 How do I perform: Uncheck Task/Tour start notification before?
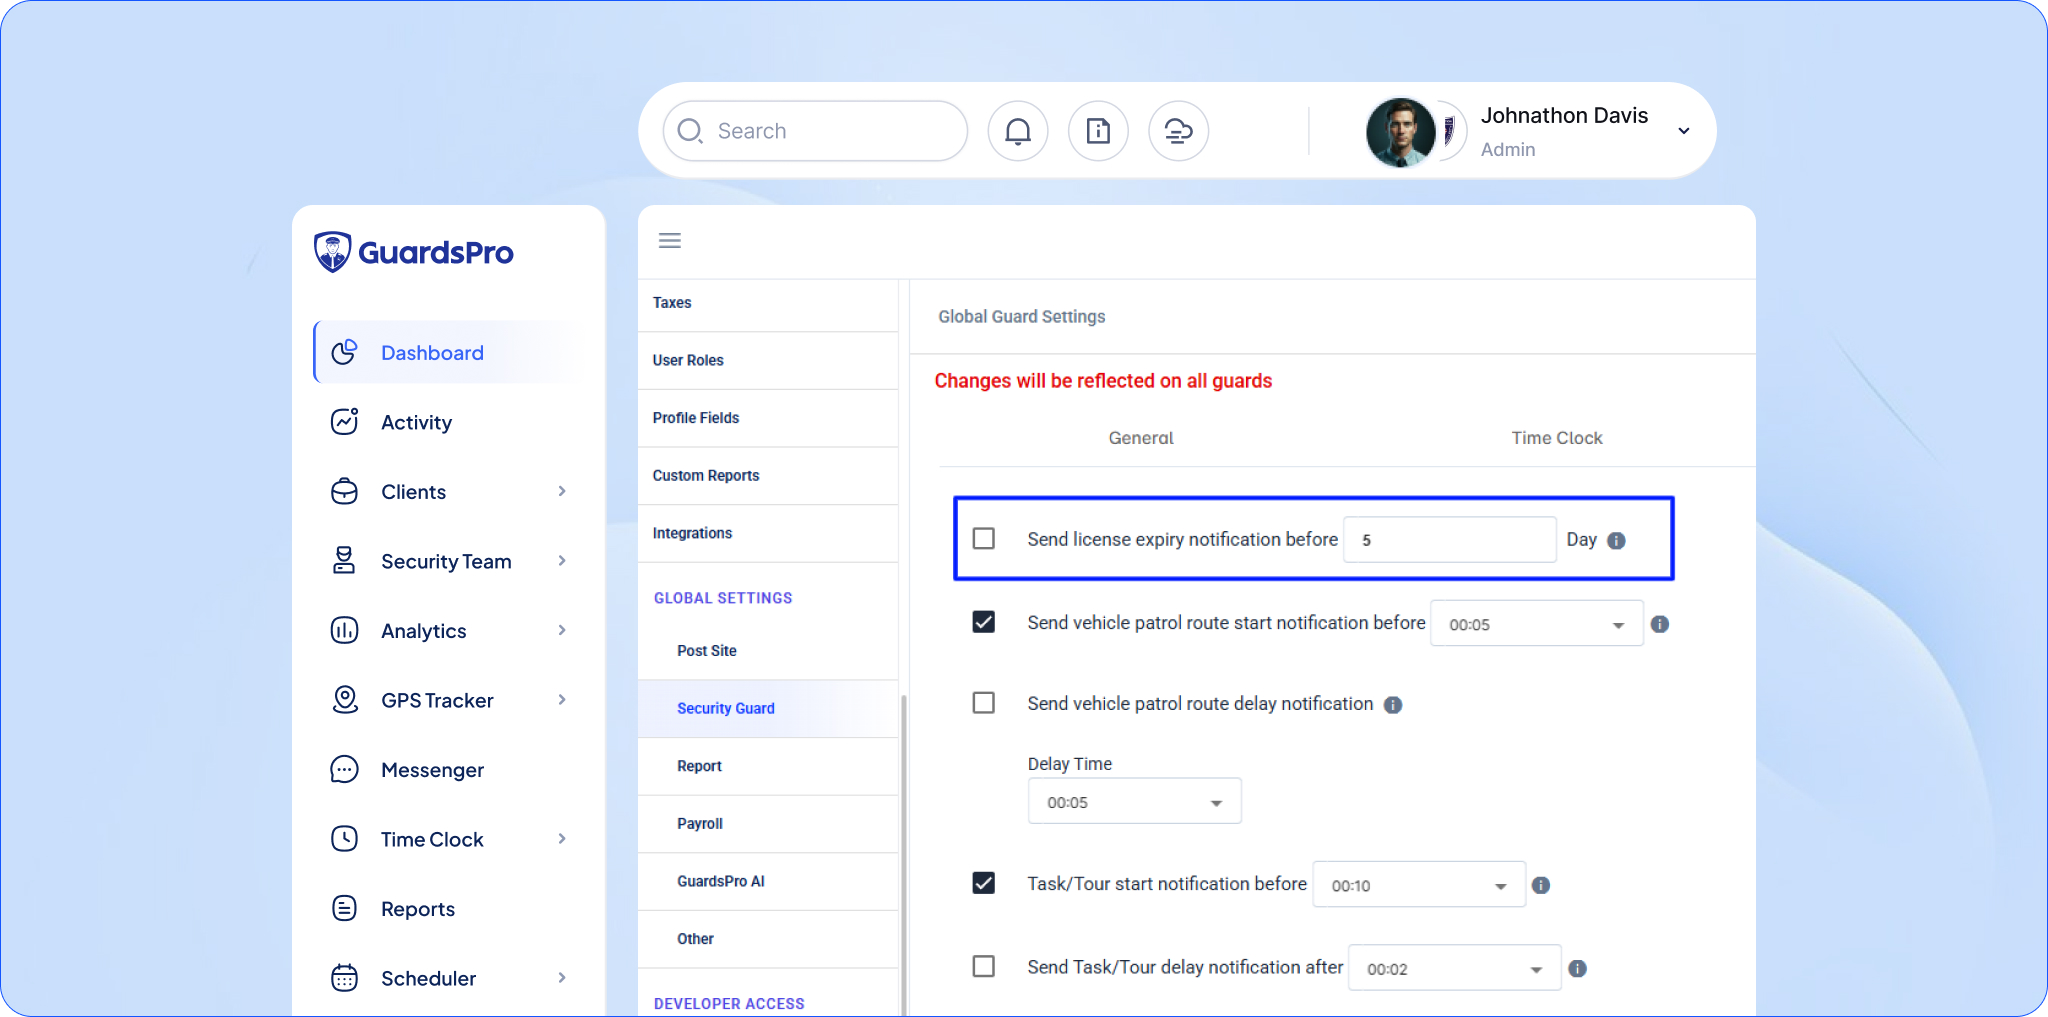[x=984, y=883]
